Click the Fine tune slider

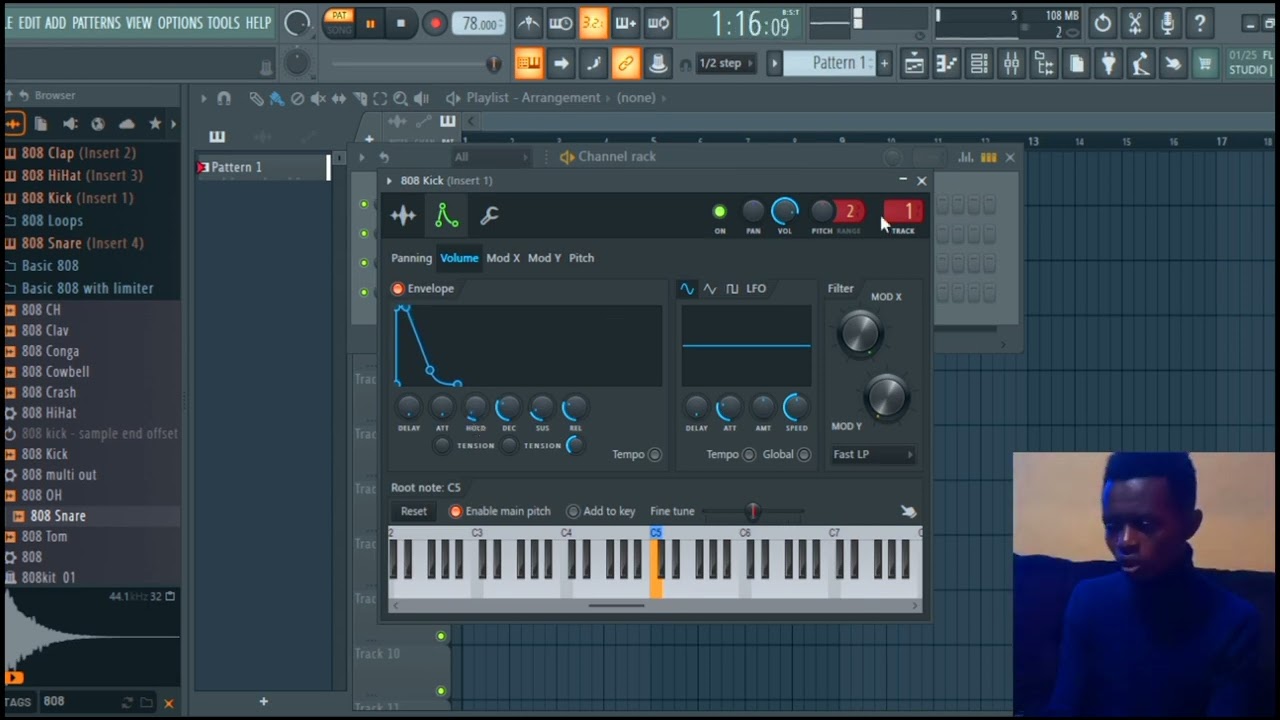tap(753, 511)
